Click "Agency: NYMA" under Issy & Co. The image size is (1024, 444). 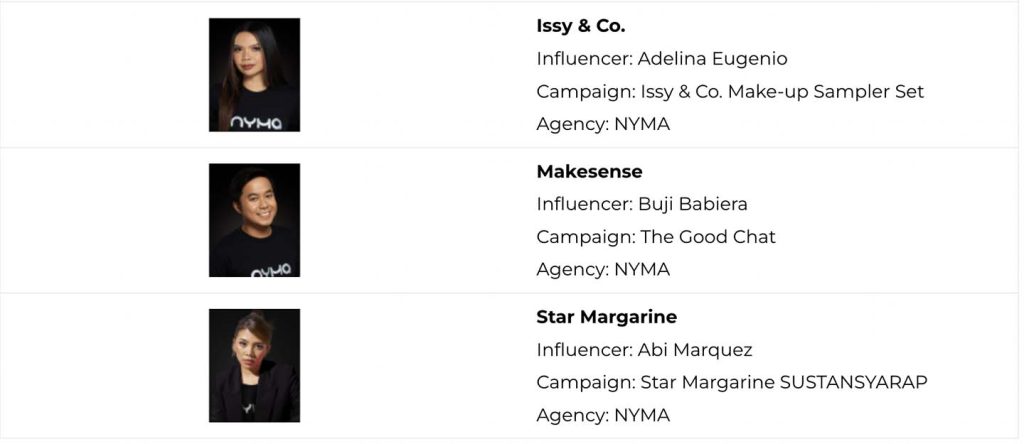tap(603, 124)
